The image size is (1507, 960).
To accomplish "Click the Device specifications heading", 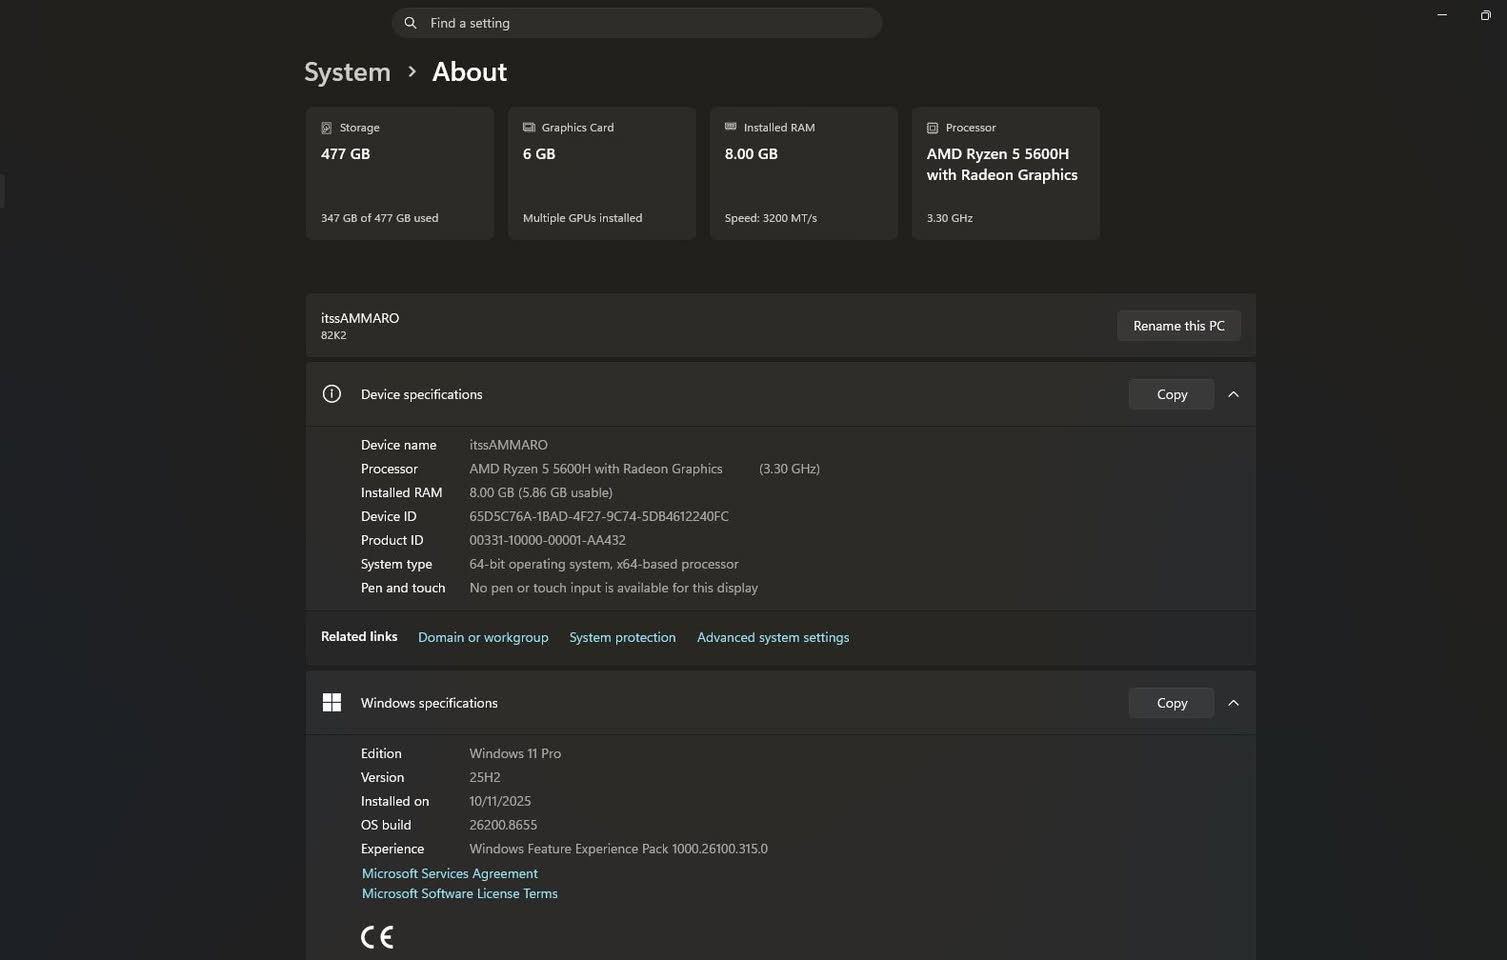I will click(421, 394).
